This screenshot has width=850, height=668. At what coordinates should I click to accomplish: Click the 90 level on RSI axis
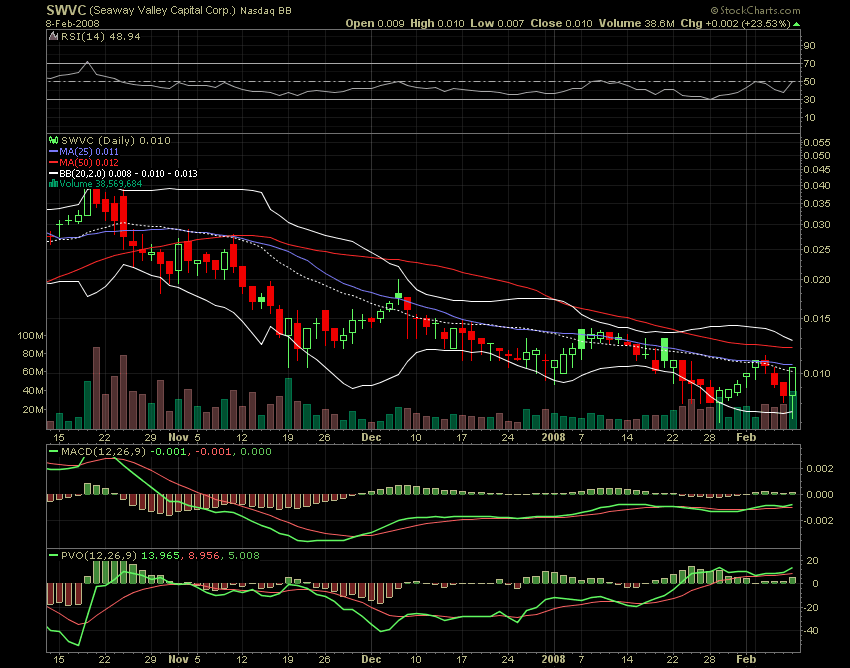[x=809, y=46]
